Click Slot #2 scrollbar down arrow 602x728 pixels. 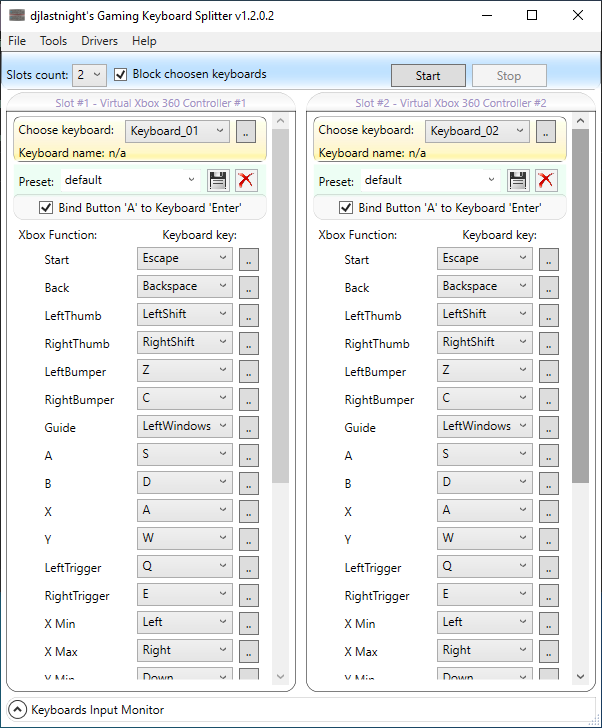580,676
